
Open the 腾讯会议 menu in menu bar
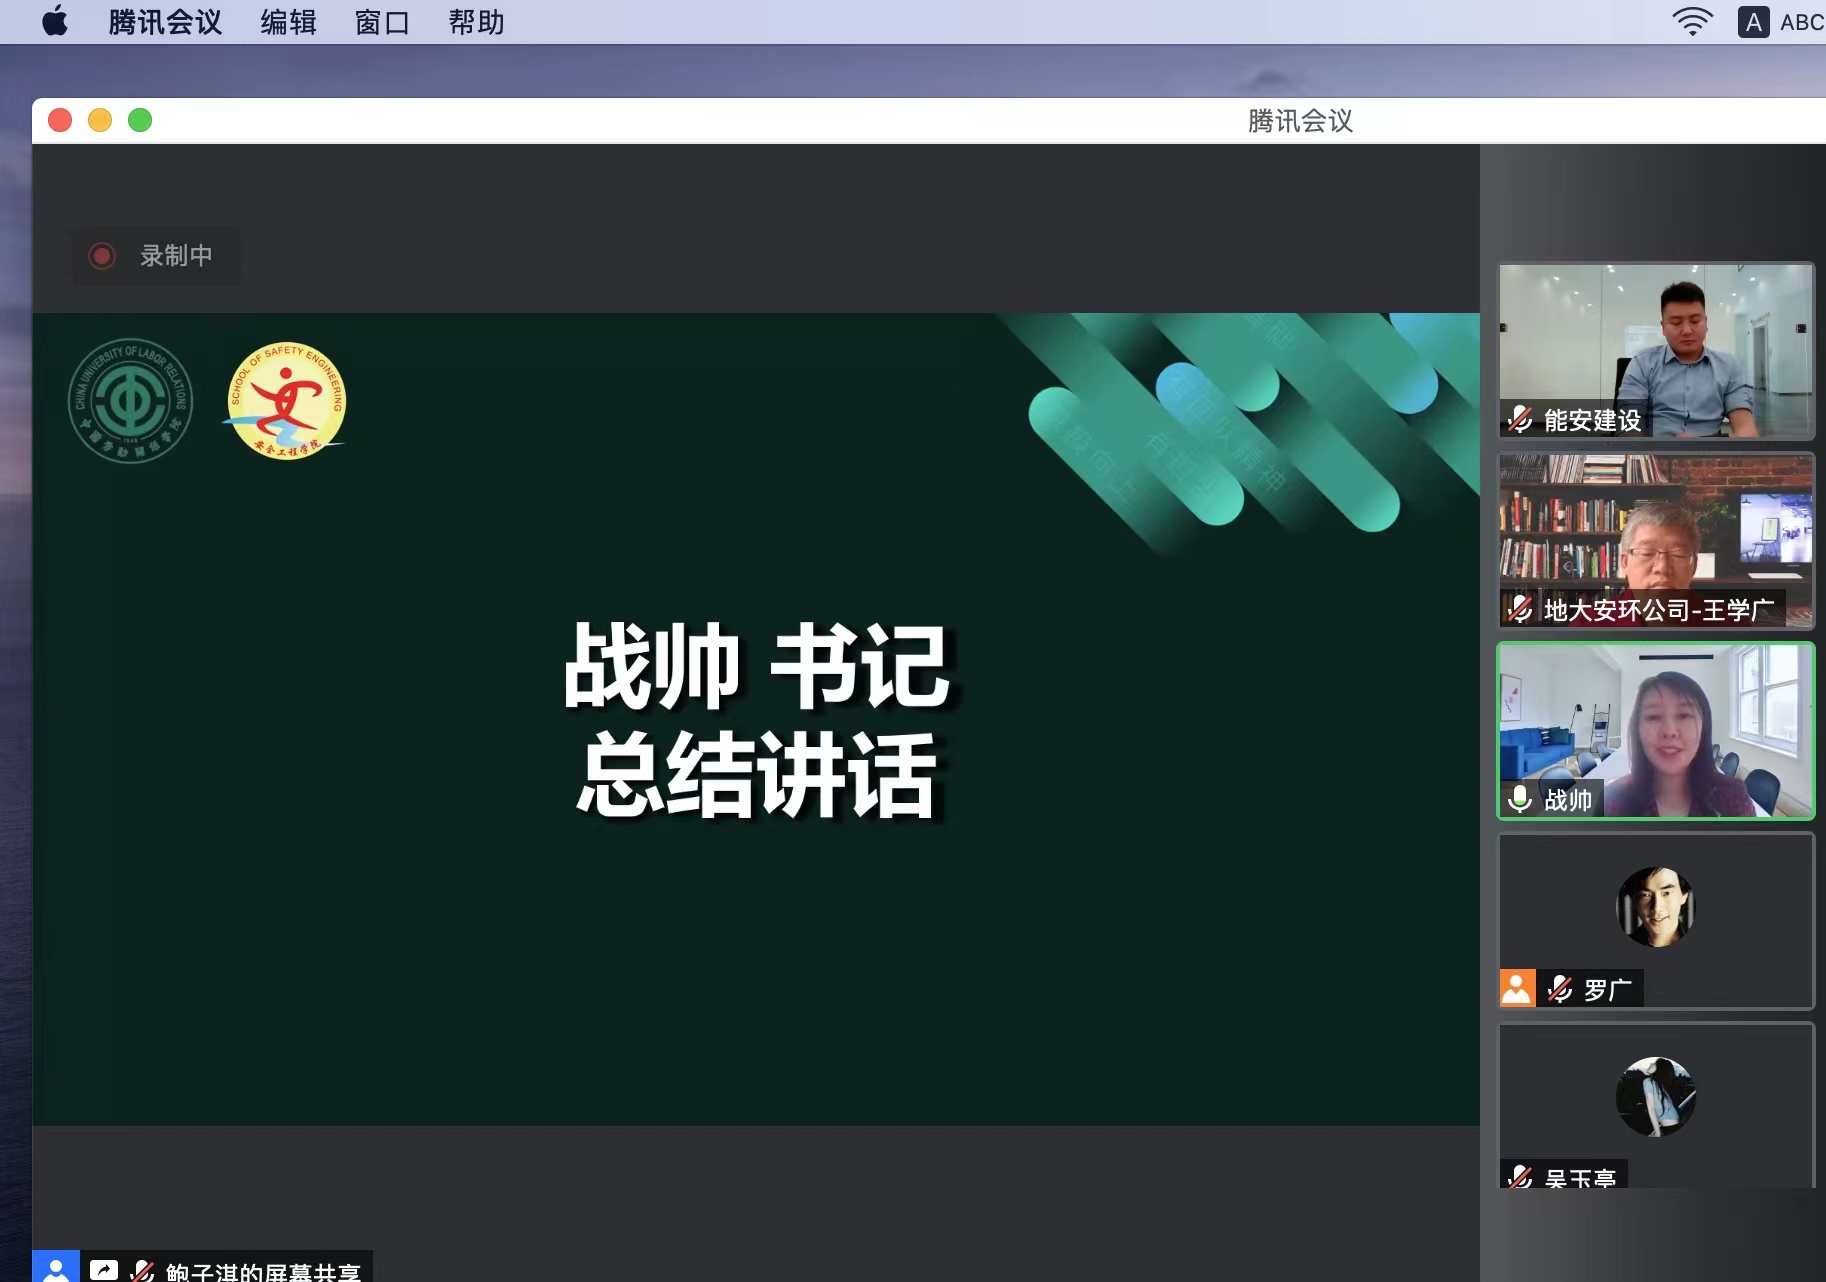pos(165,21)
